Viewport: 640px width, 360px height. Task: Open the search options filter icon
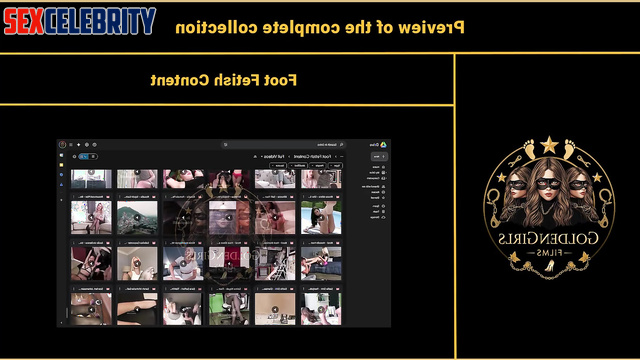(225, 144)
